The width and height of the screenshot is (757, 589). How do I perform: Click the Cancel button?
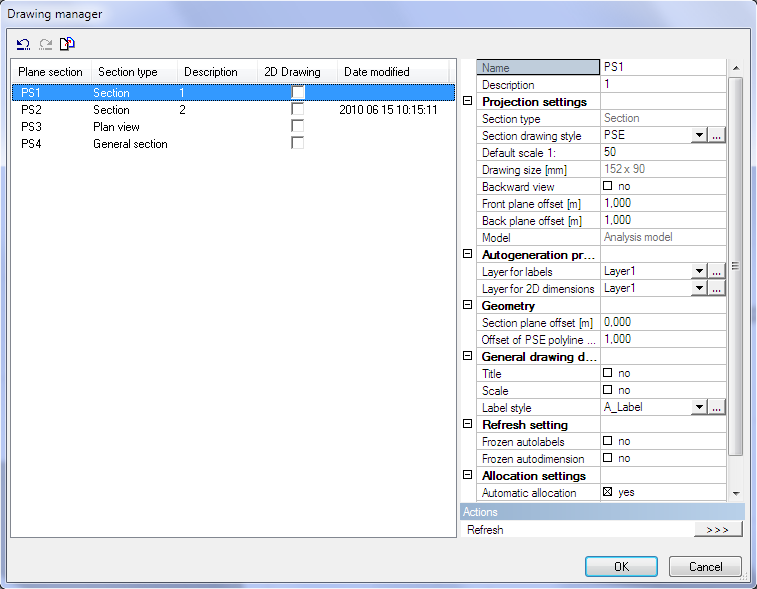(705, 566)
